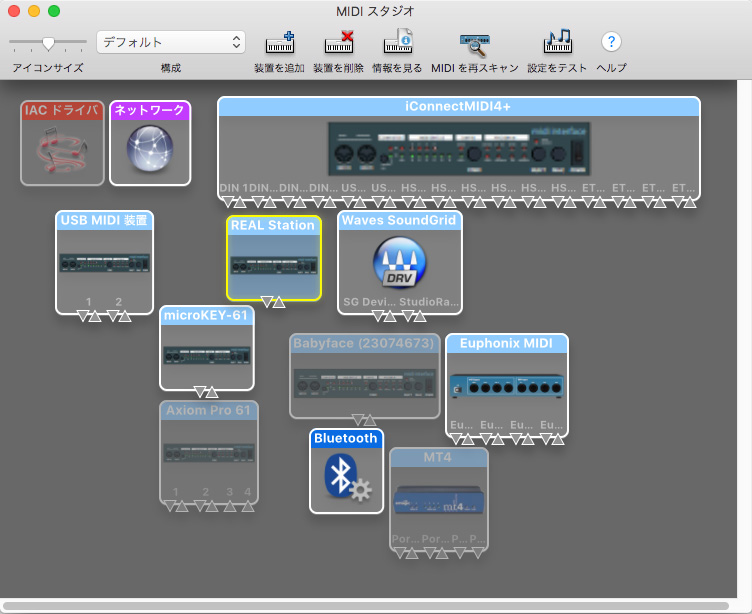752x614 pixels.
Task: Select the ネットワーク network device icon
Action: click(x=150, y=148)
